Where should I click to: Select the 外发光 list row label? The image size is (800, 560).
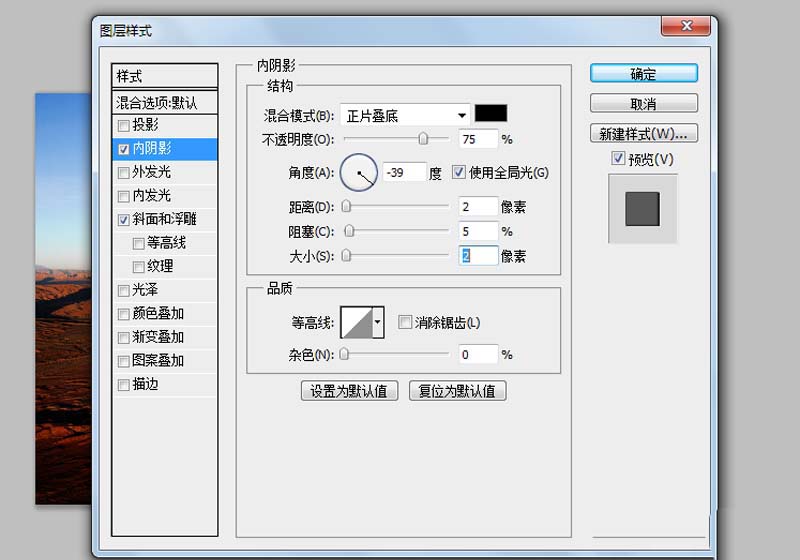tap(152, 172)
